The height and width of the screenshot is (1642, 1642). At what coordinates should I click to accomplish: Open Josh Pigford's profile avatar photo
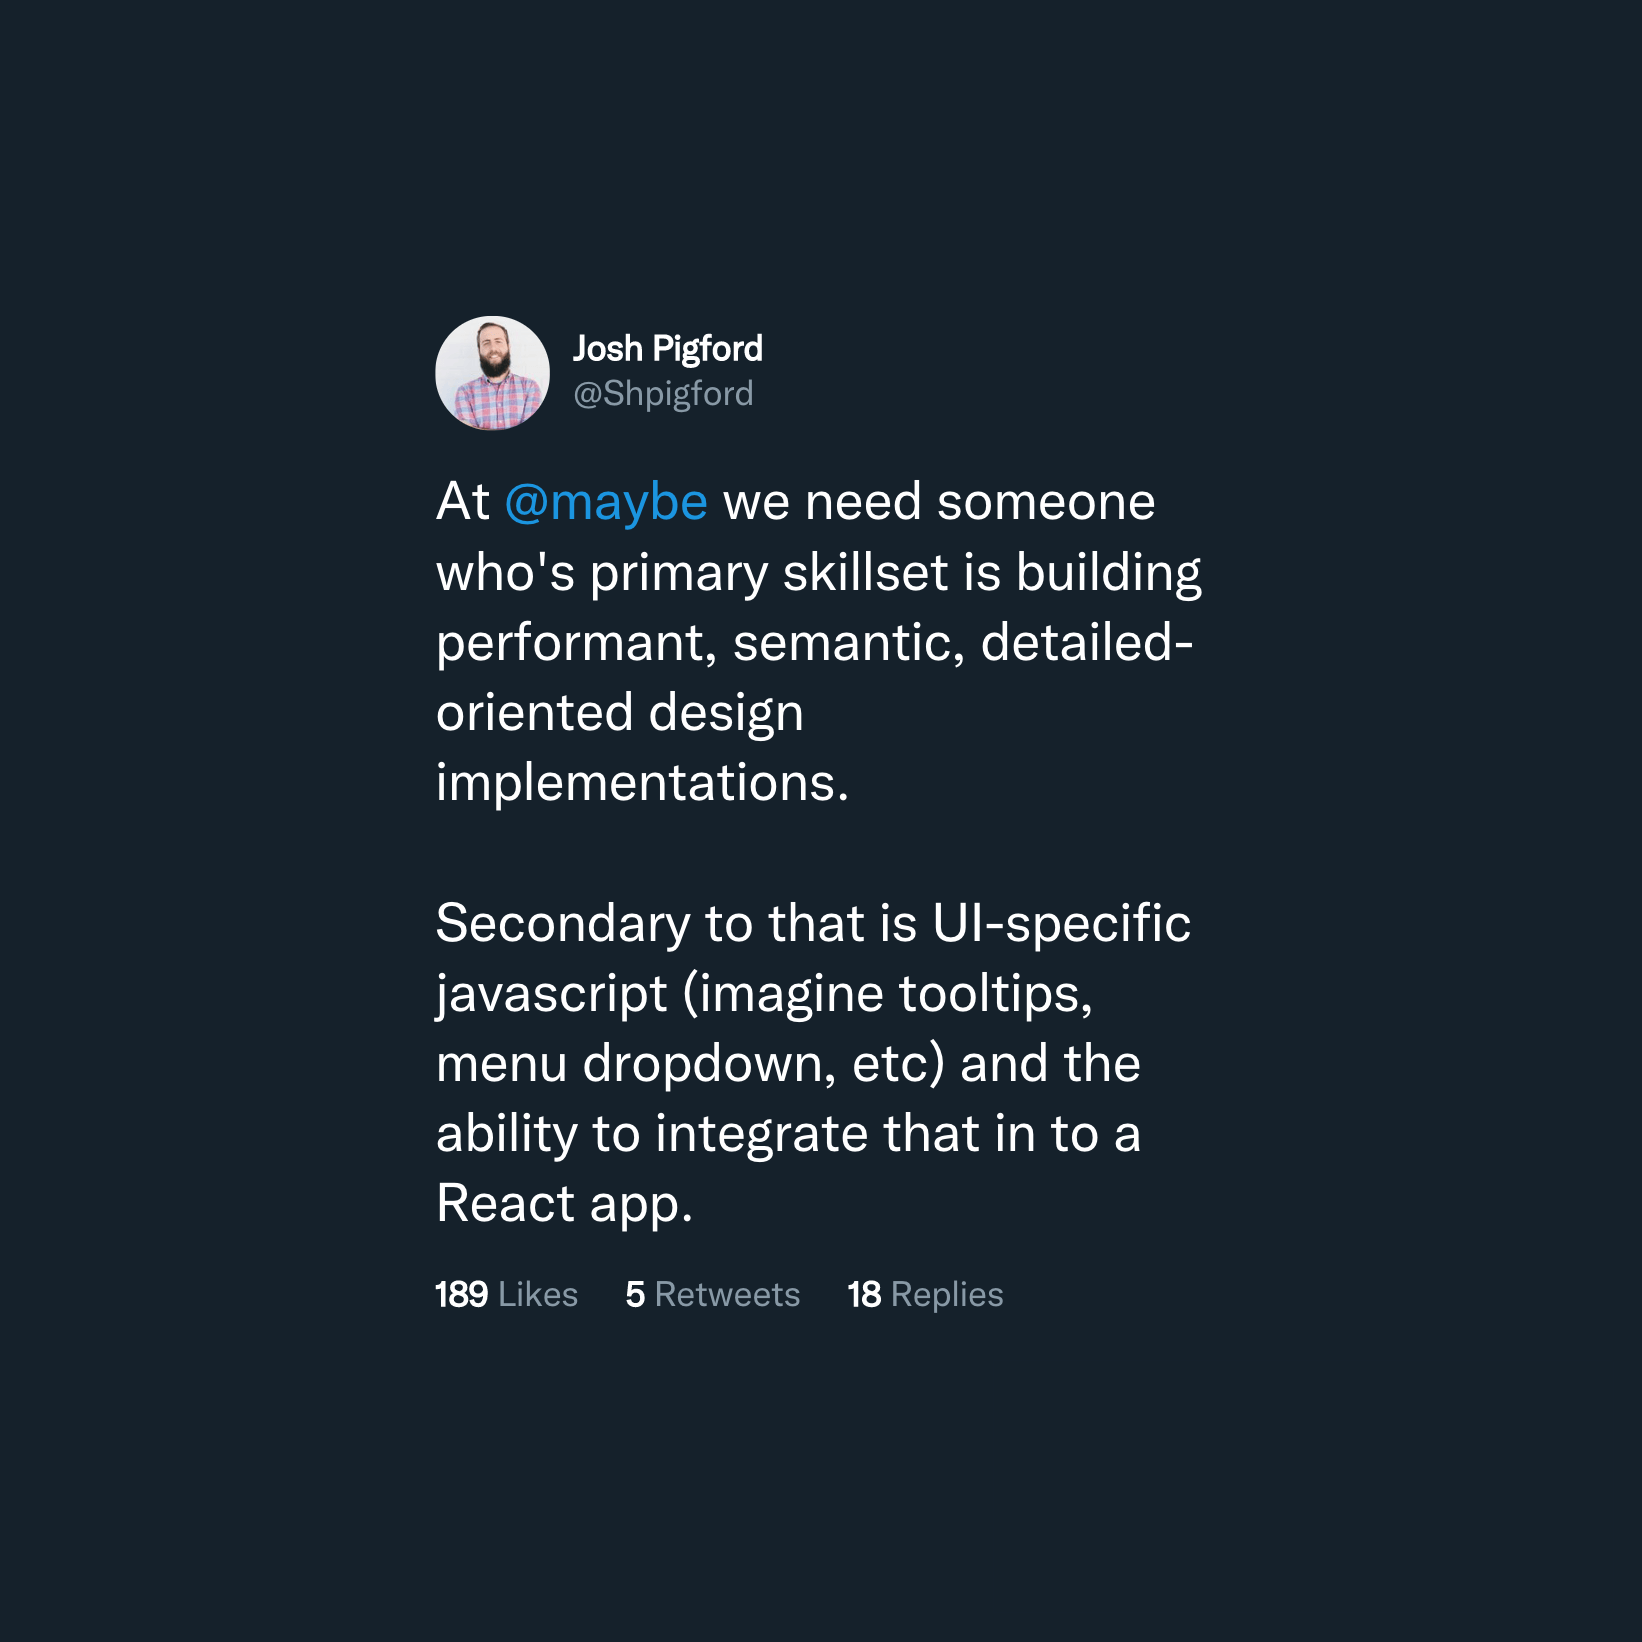pos(492,373)
